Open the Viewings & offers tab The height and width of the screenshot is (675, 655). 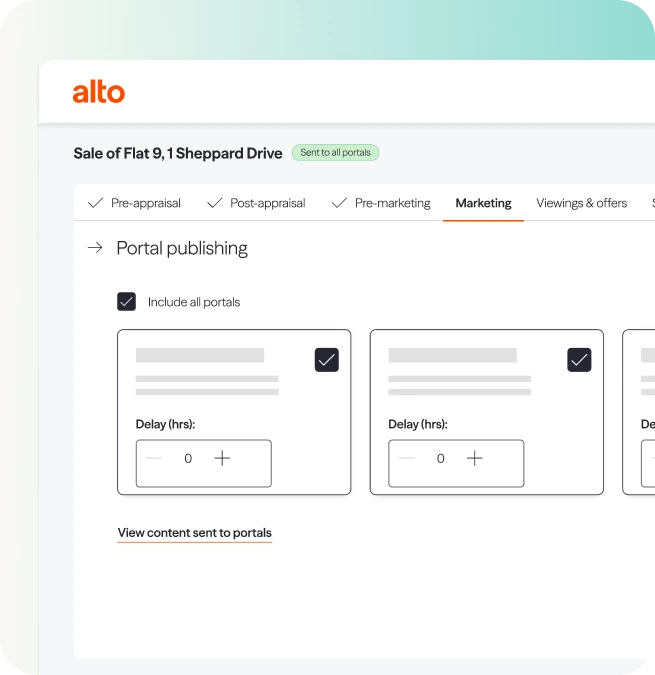[x=581, y=203]
